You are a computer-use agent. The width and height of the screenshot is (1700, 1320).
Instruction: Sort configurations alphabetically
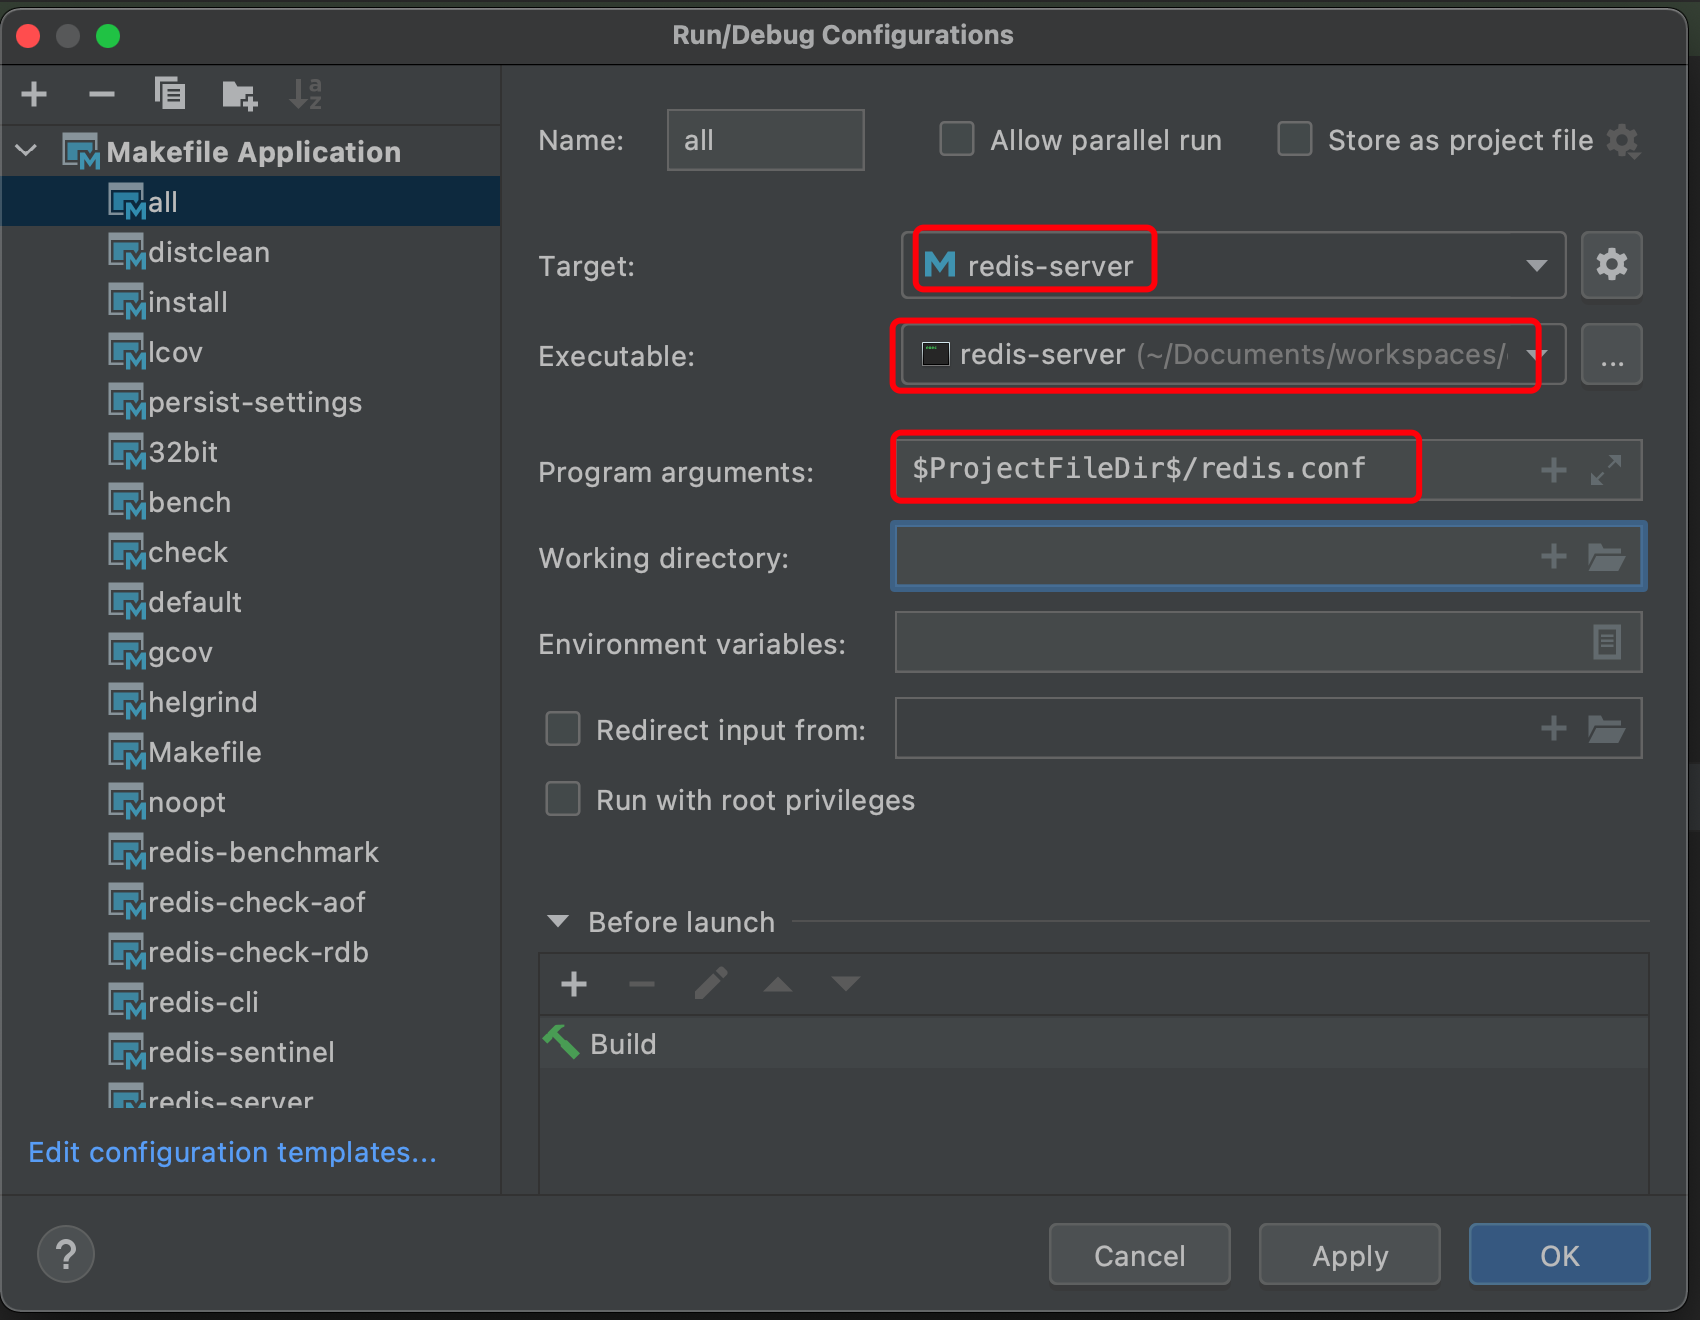pyautogui.click(x=305, y=94)
